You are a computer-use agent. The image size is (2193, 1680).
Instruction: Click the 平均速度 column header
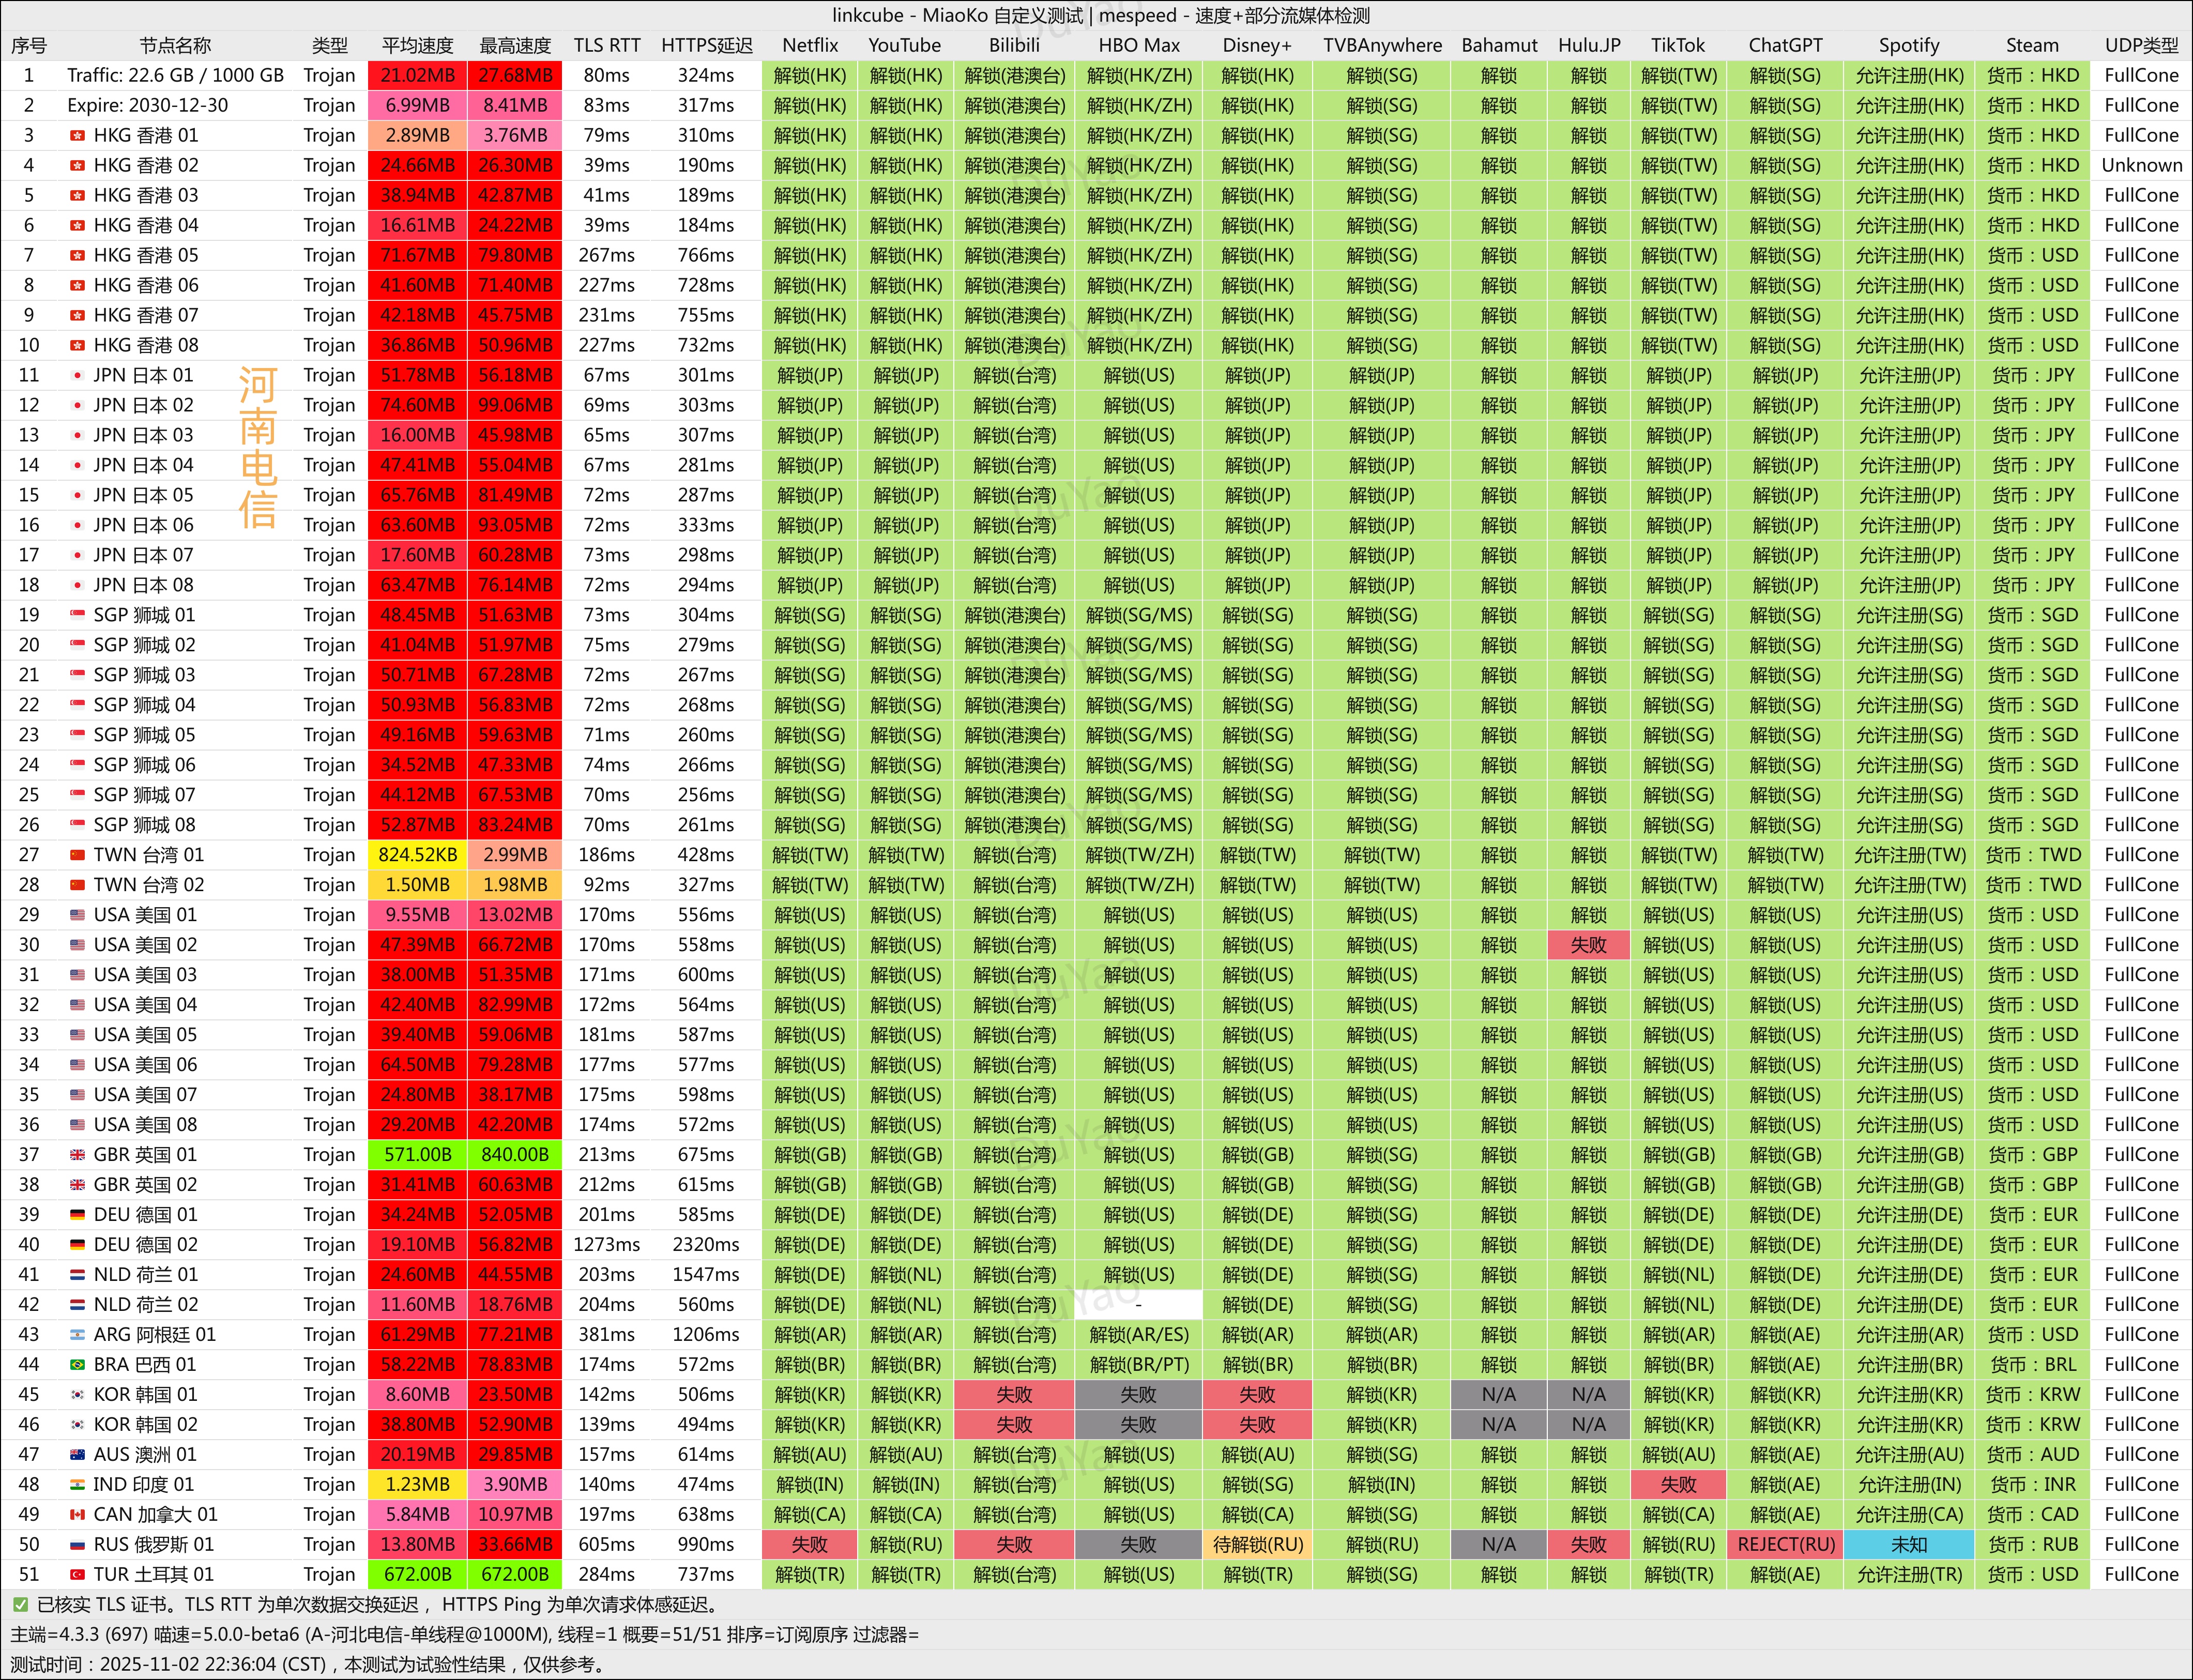(x=417, y=45)
